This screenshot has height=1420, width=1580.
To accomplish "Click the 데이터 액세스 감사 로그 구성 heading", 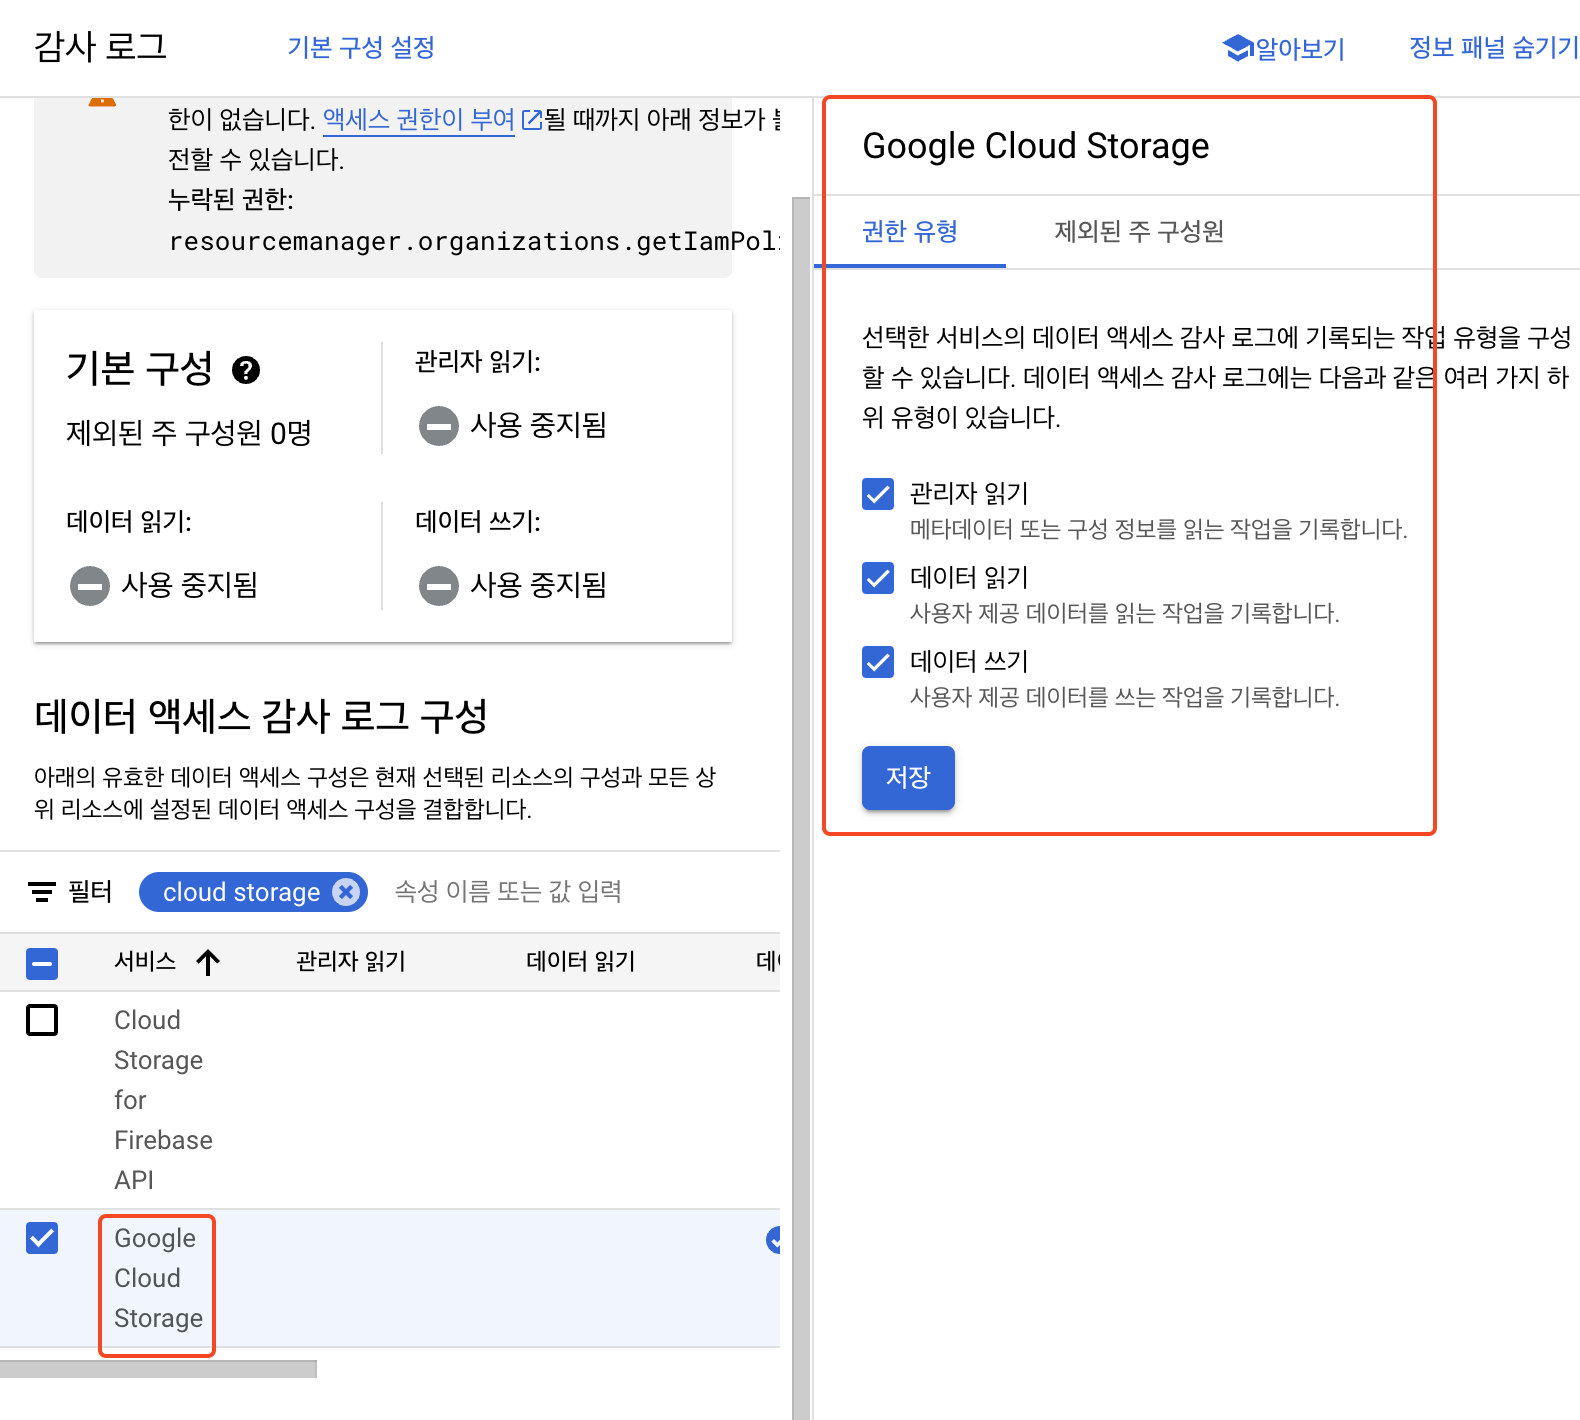I will (x=261, y=716).
